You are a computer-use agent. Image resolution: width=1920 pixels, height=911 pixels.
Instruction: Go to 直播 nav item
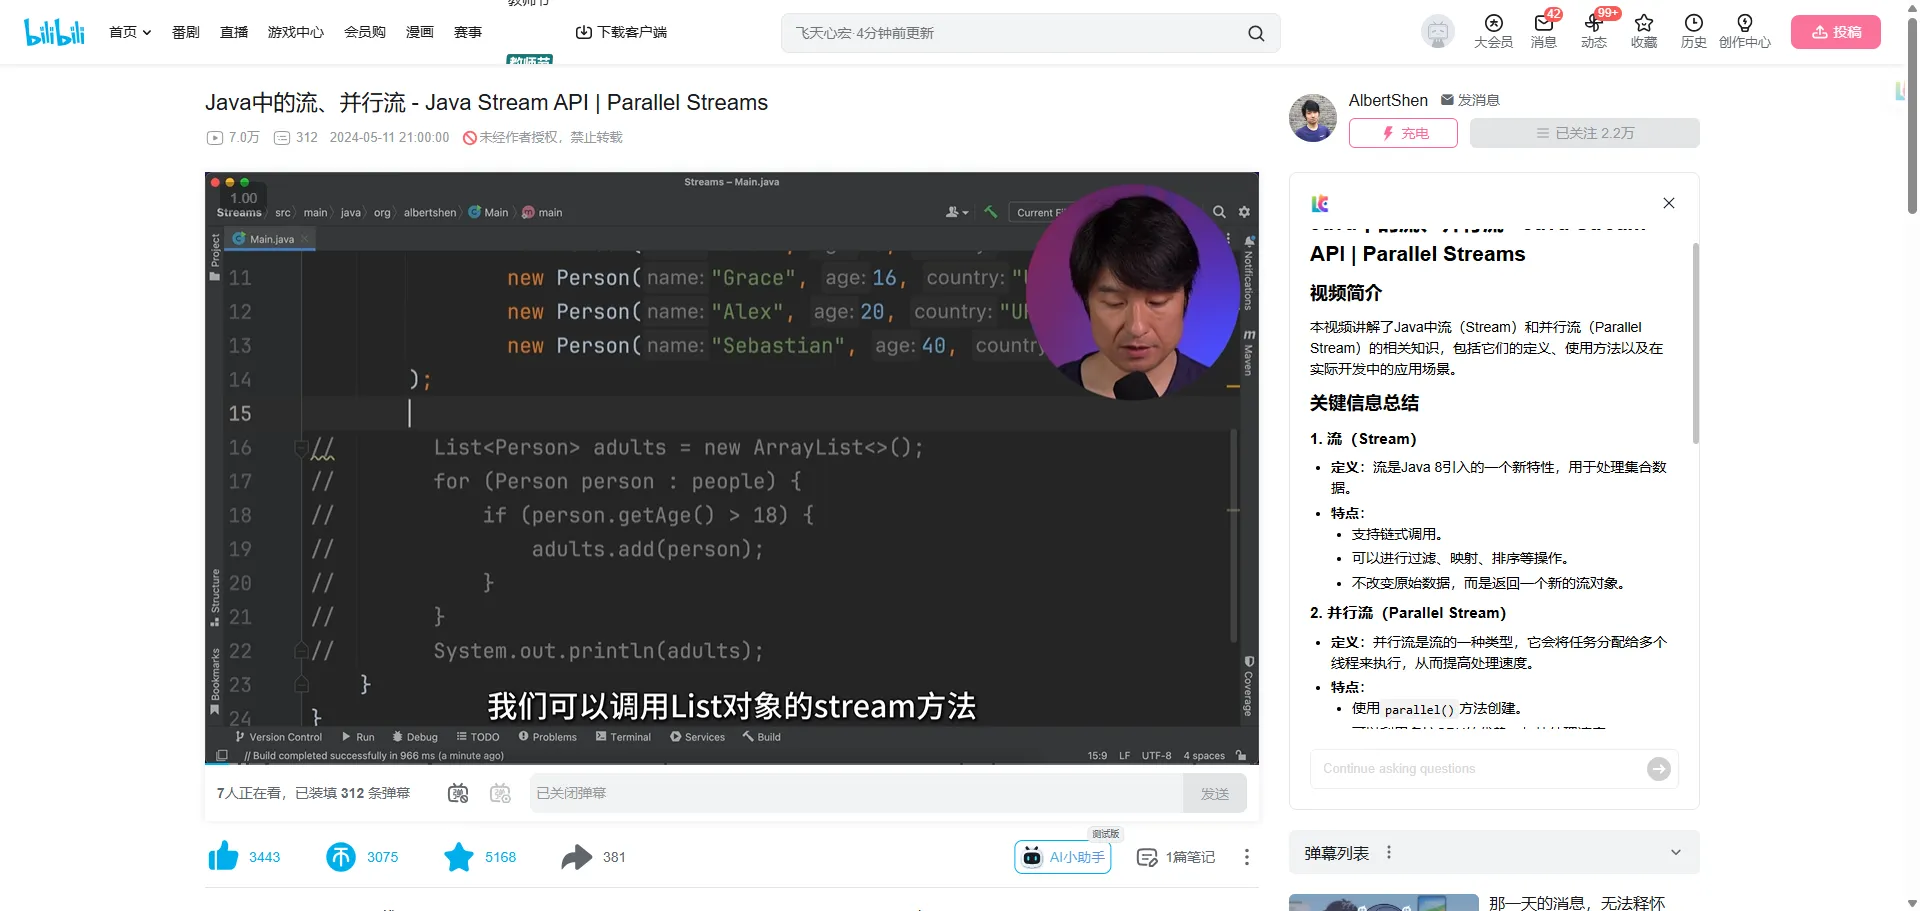(x=234, y=32)
